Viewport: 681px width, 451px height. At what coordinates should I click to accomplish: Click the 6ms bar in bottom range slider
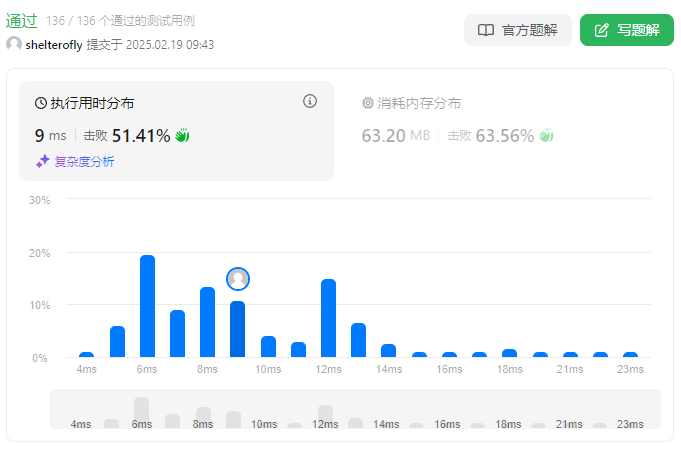pyautogui.click(x=142, y=412)
